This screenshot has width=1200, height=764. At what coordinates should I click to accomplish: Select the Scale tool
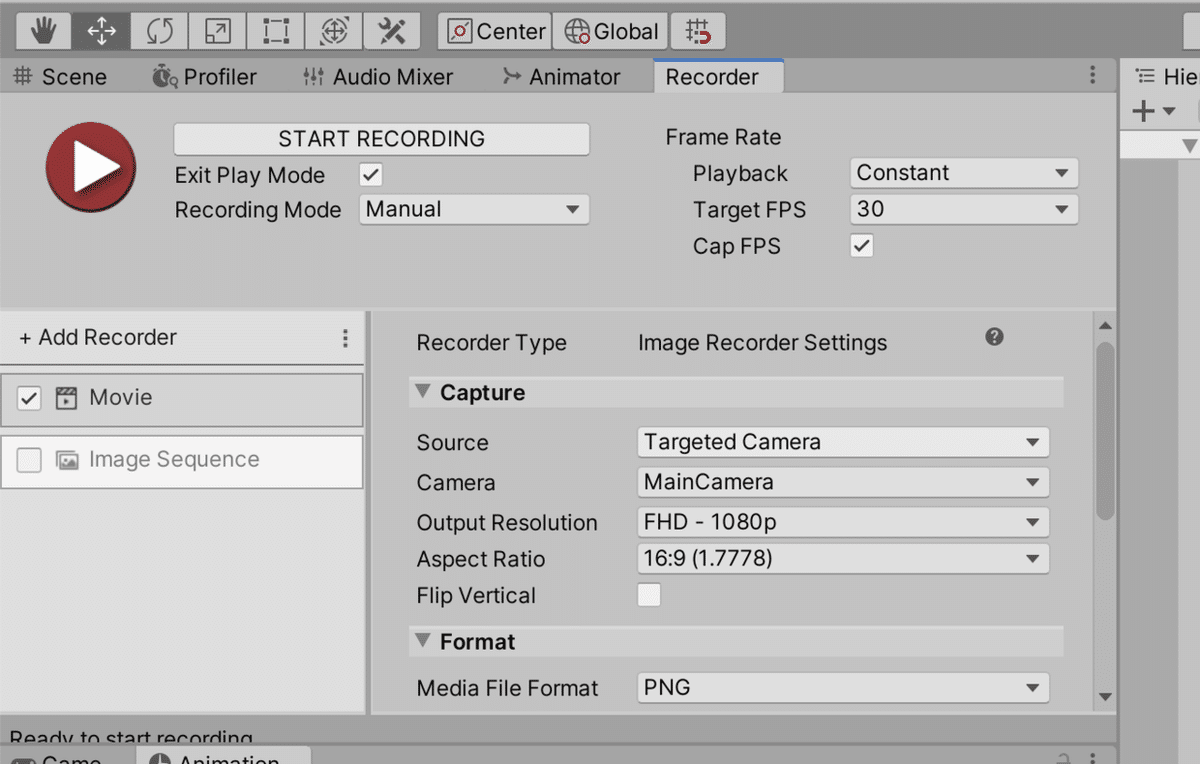coord(217,31)
